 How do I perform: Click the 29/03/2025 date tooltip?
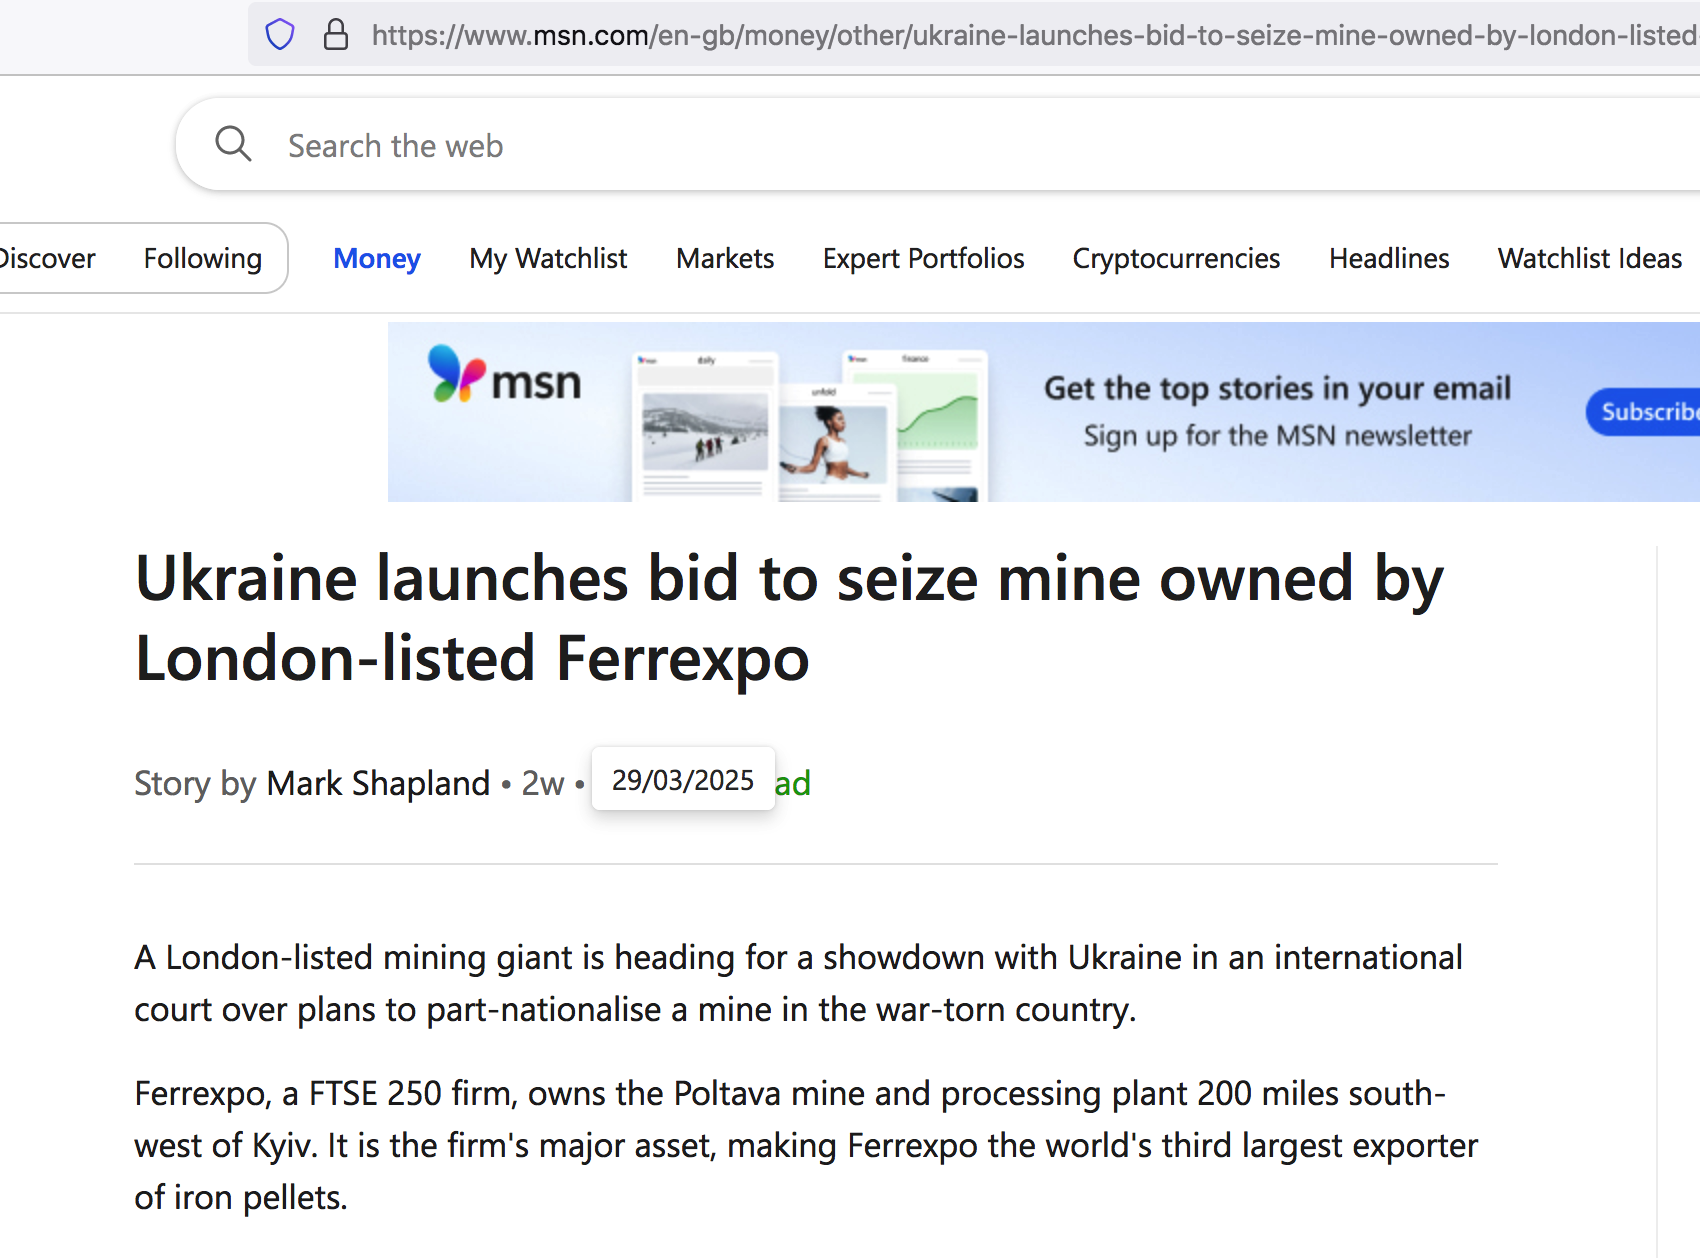click(x=683, y=779)
